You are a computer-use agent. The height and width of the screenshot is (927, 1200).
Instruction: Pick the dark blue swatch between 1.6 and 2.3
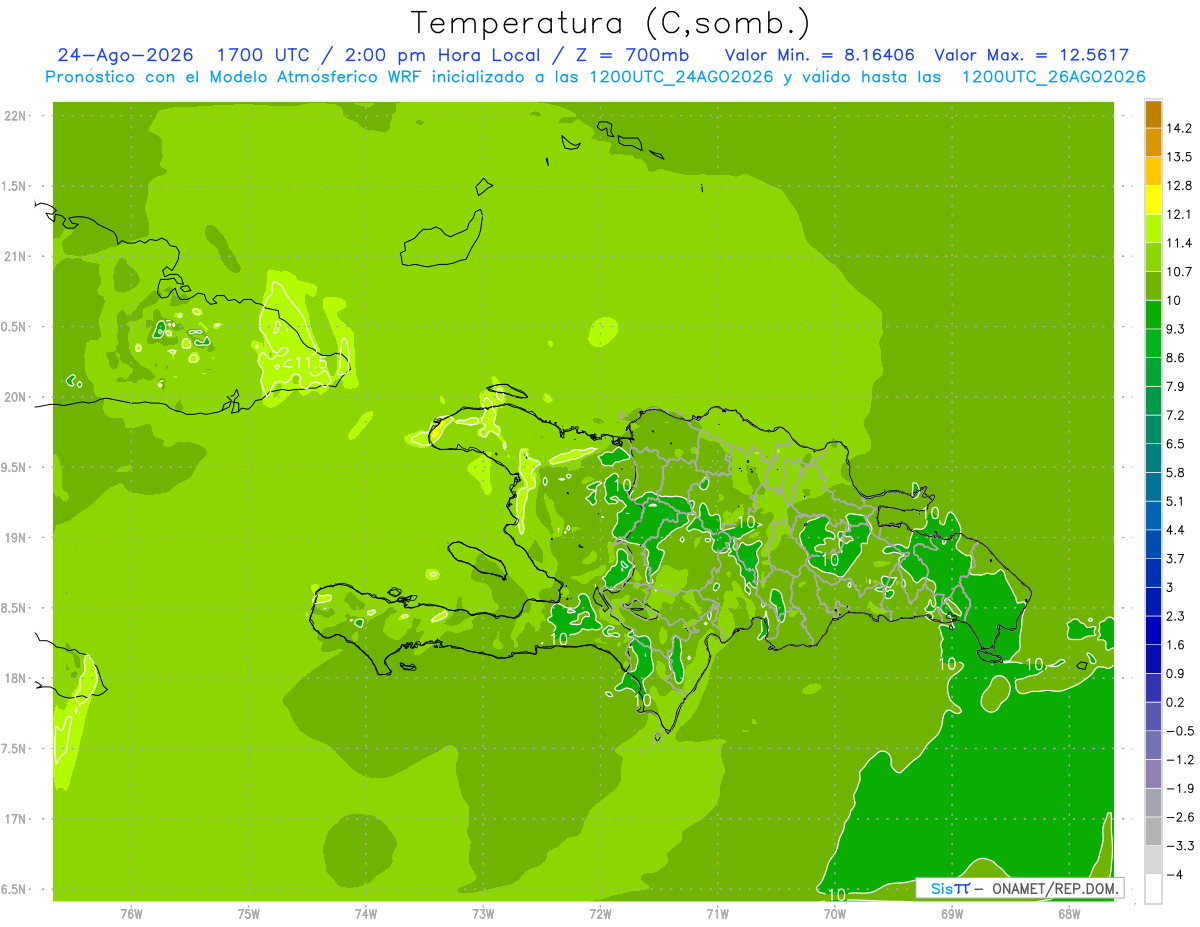coord(1153,631)
